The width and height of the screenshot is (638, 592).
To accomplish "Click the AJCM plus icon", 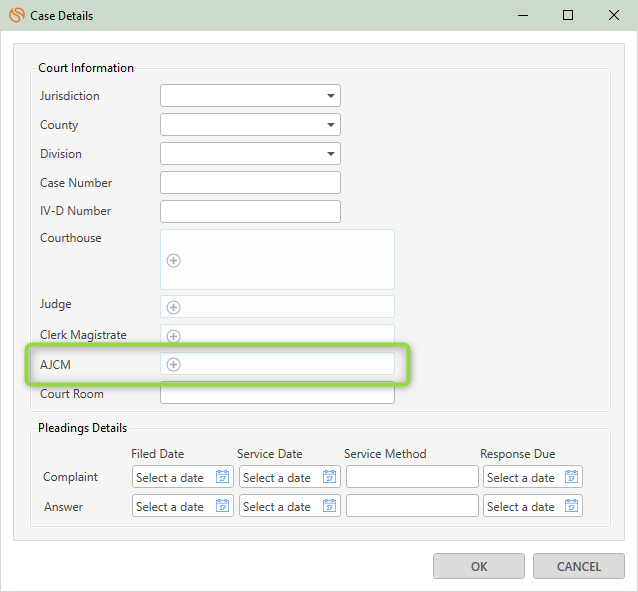I will pyautogui.click(x=174, y=365).
